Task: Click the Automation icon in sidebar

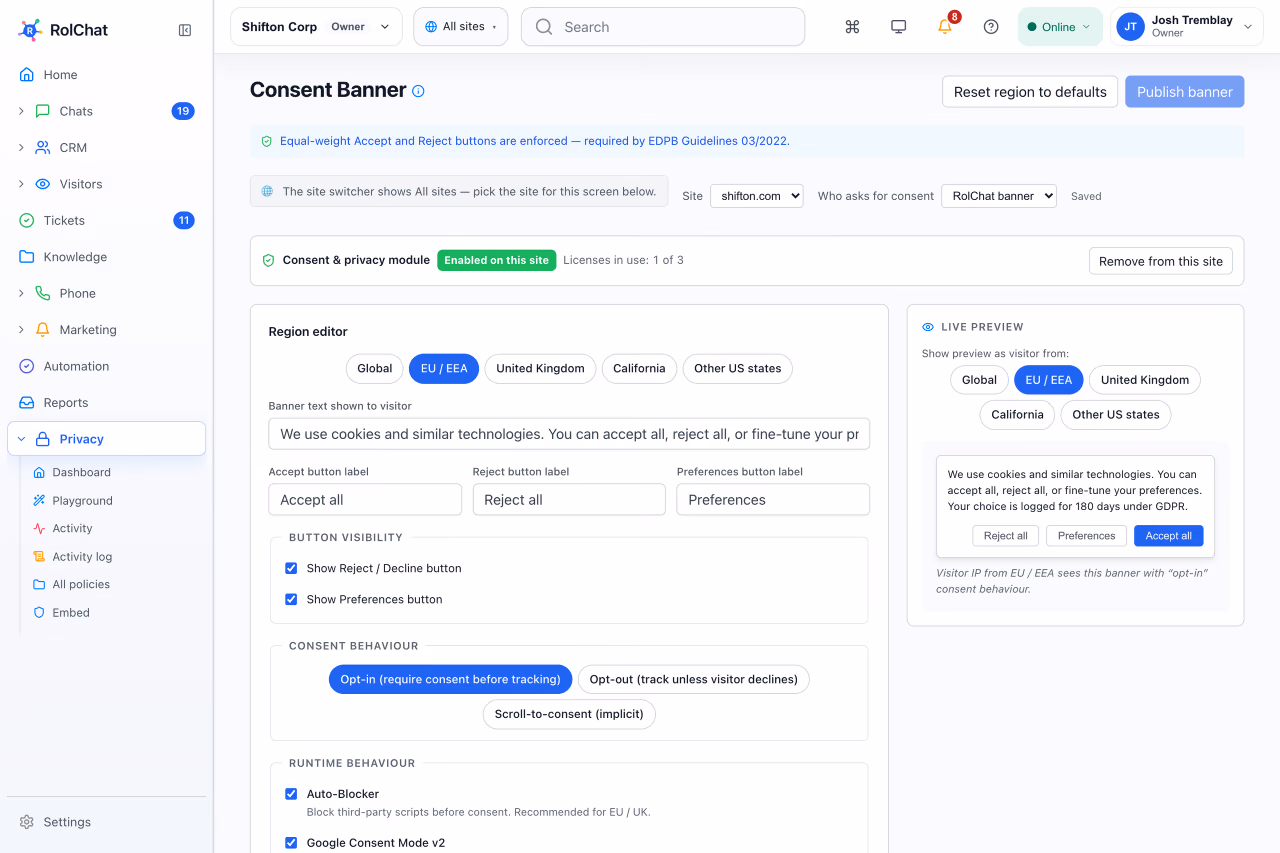Action: click(27, 366)
